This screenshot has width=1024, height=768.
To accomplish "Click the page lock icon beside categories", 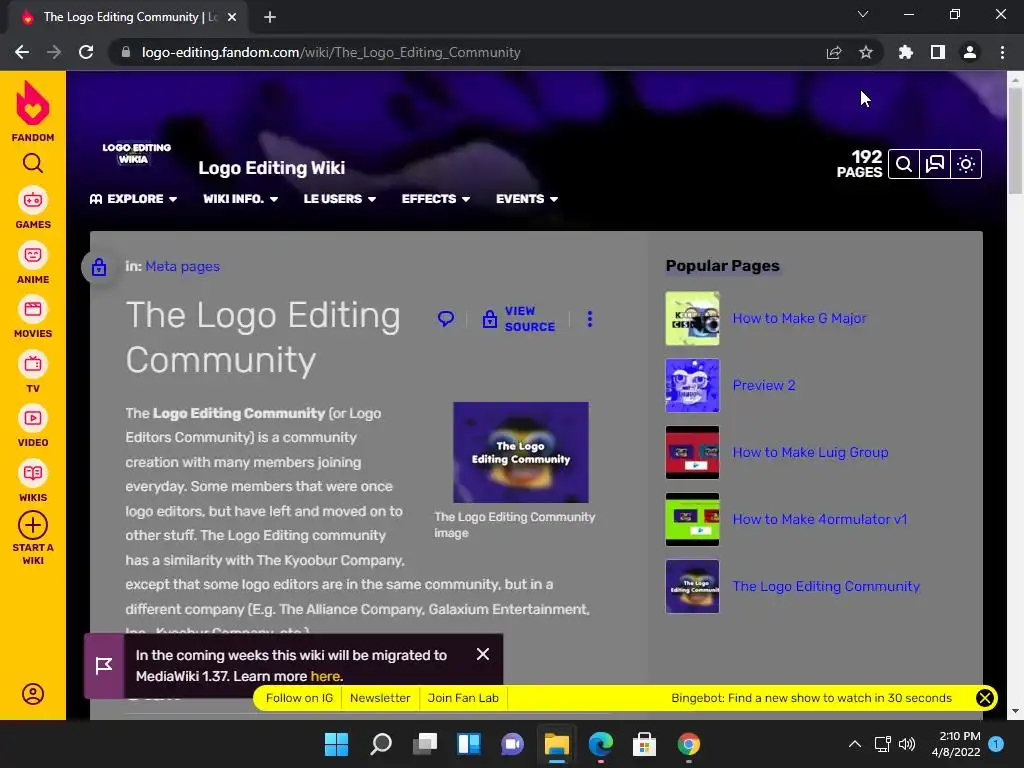I will 99,266.
